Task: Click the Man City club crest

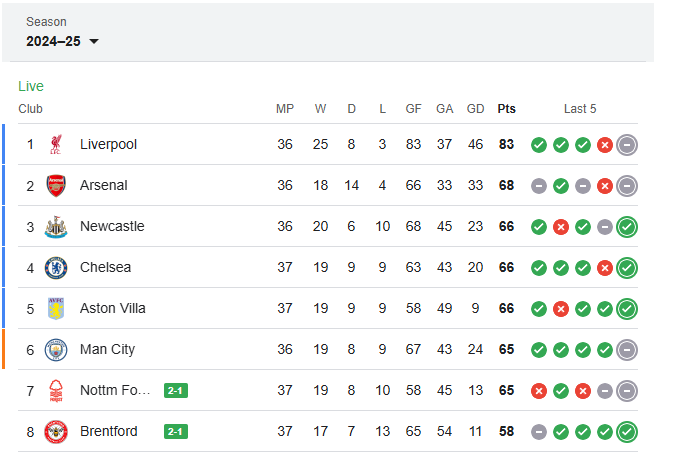Action: [x=56, y=350]
